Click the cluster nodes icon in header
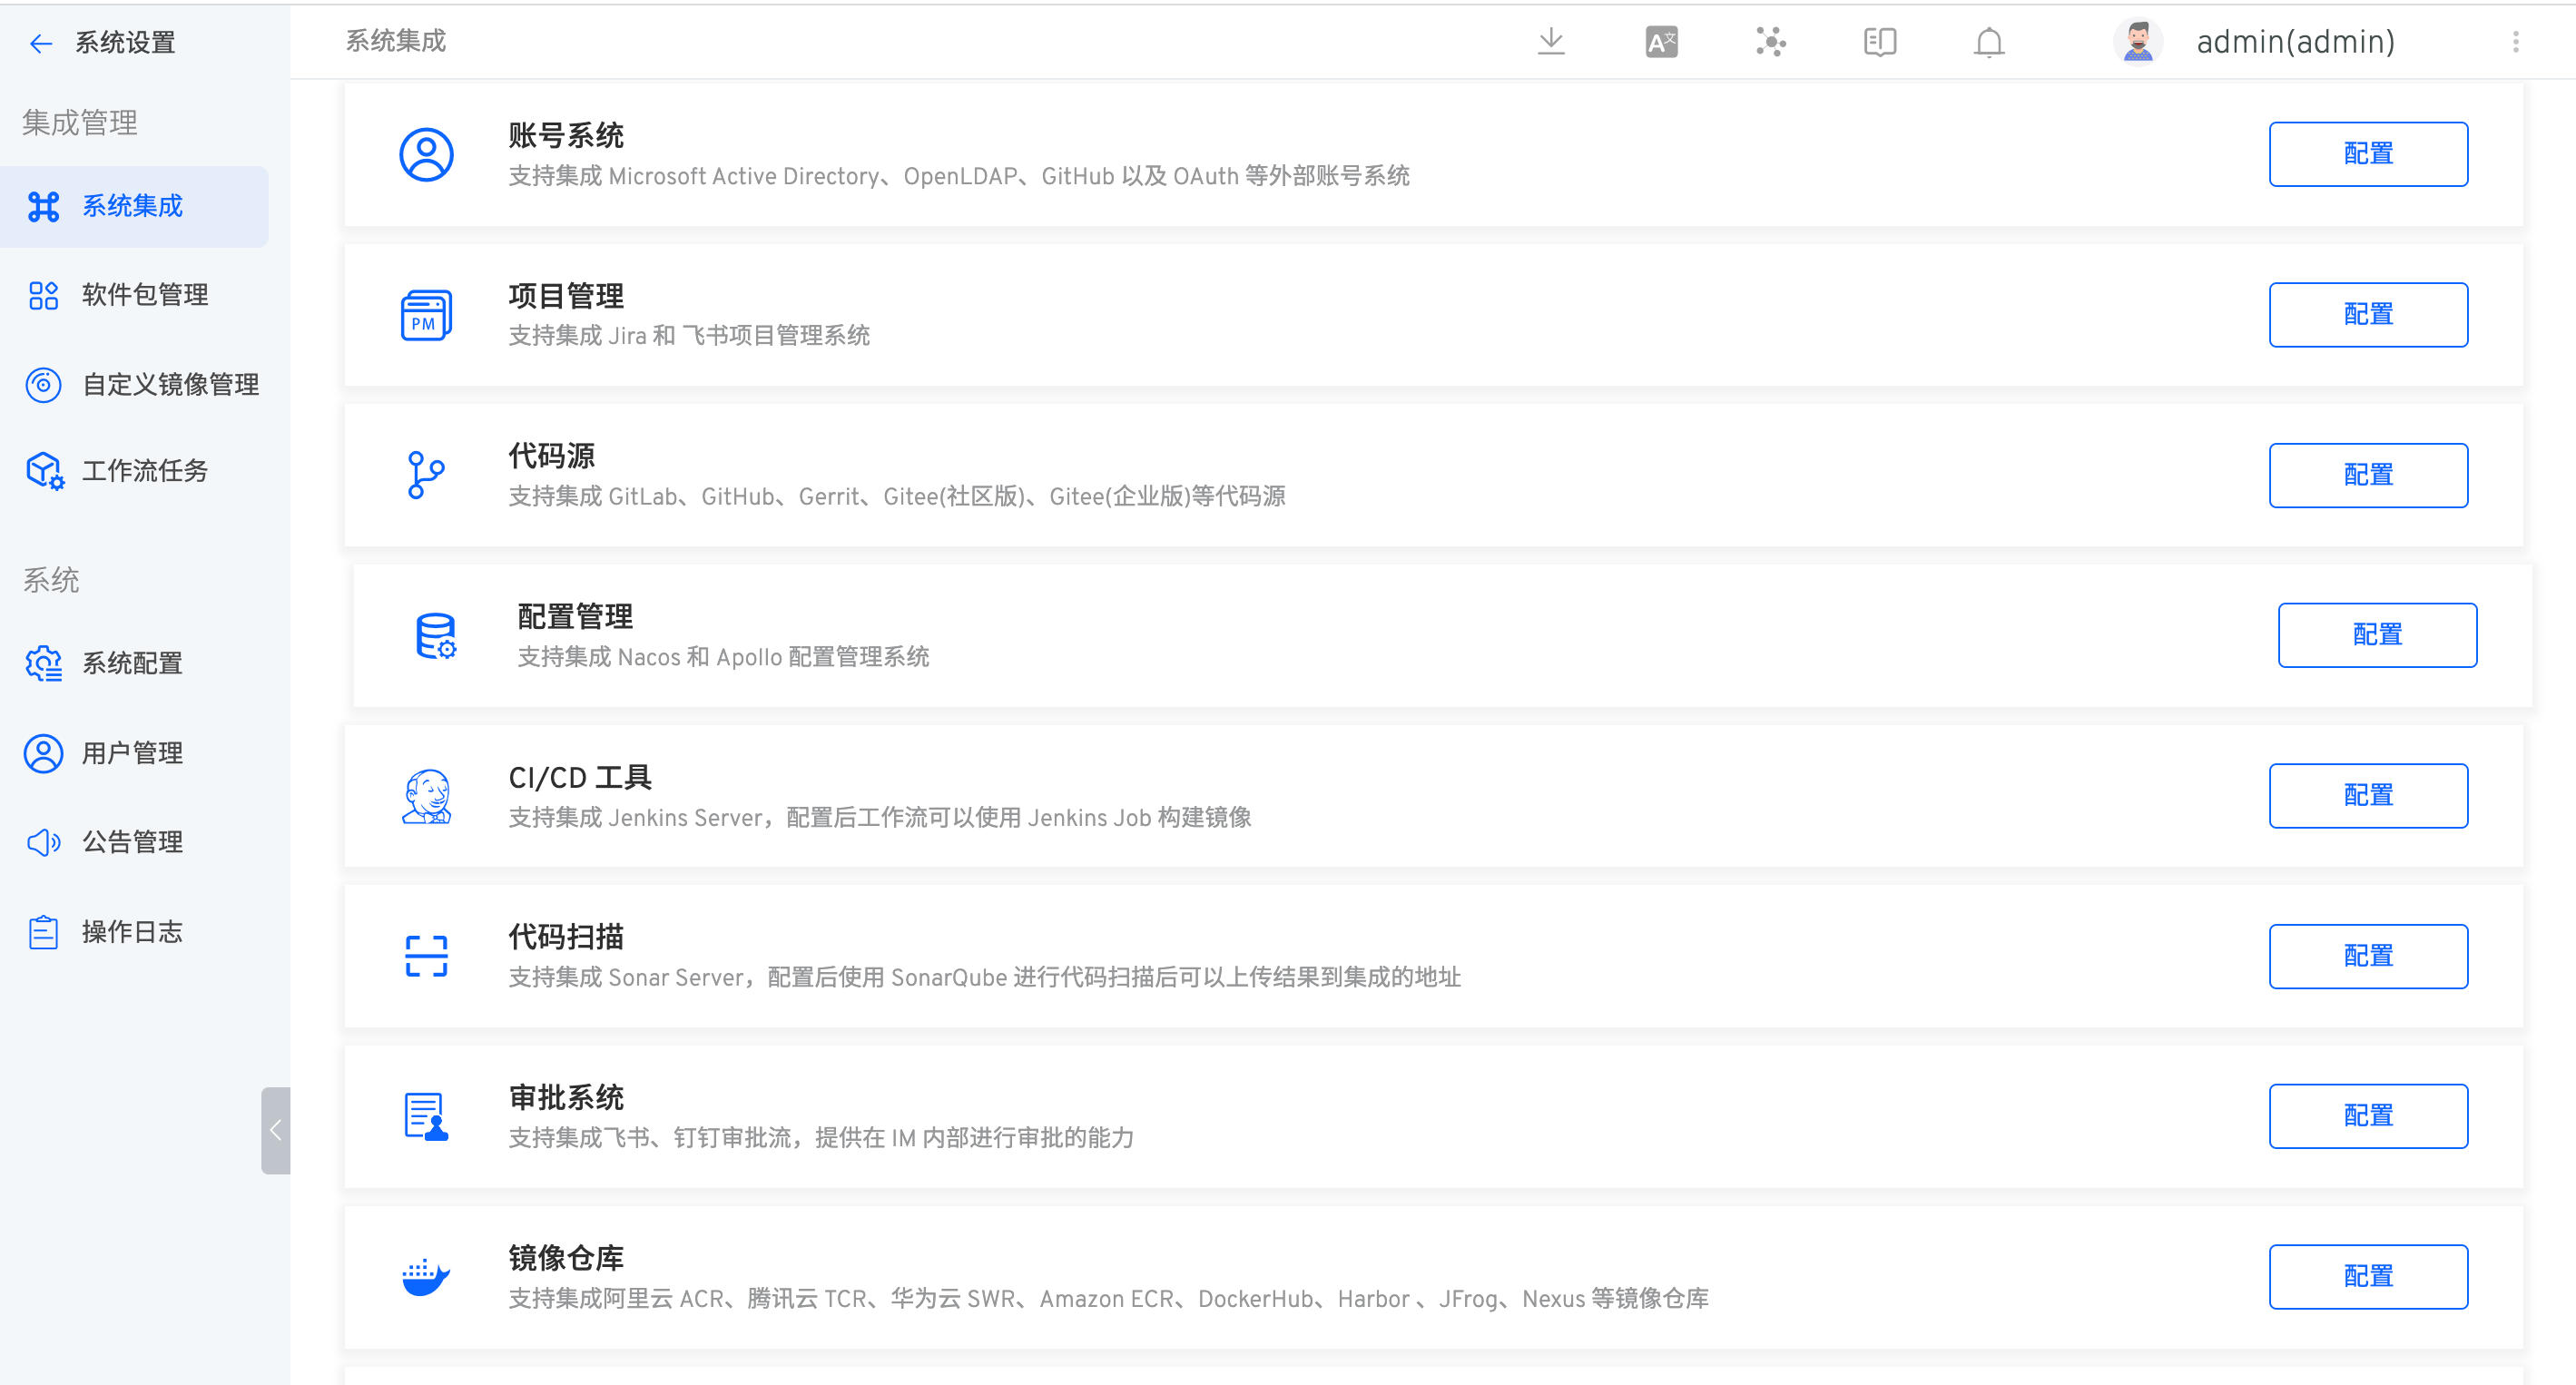This screenshot has width=2576, height=1385. [x=1771, y=42]
